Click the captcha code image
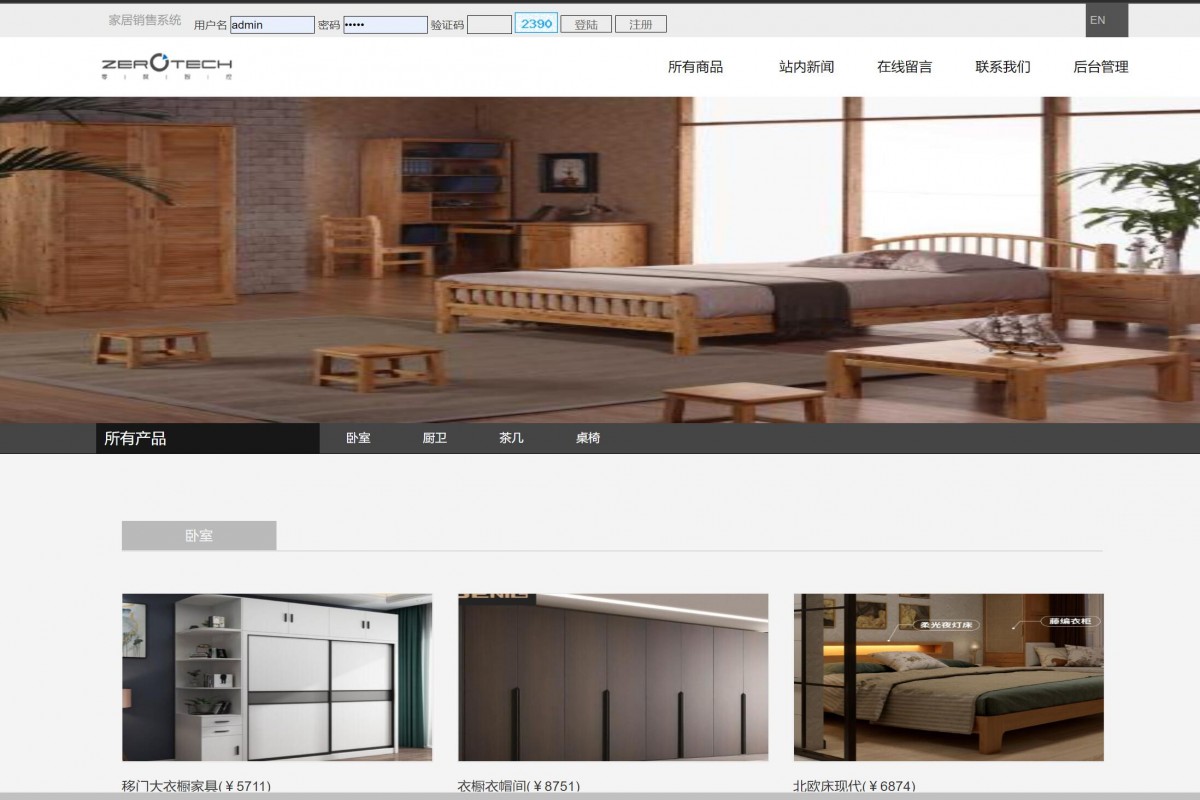Viewport: 1200px width, 800px height. (x=536, y=24)
